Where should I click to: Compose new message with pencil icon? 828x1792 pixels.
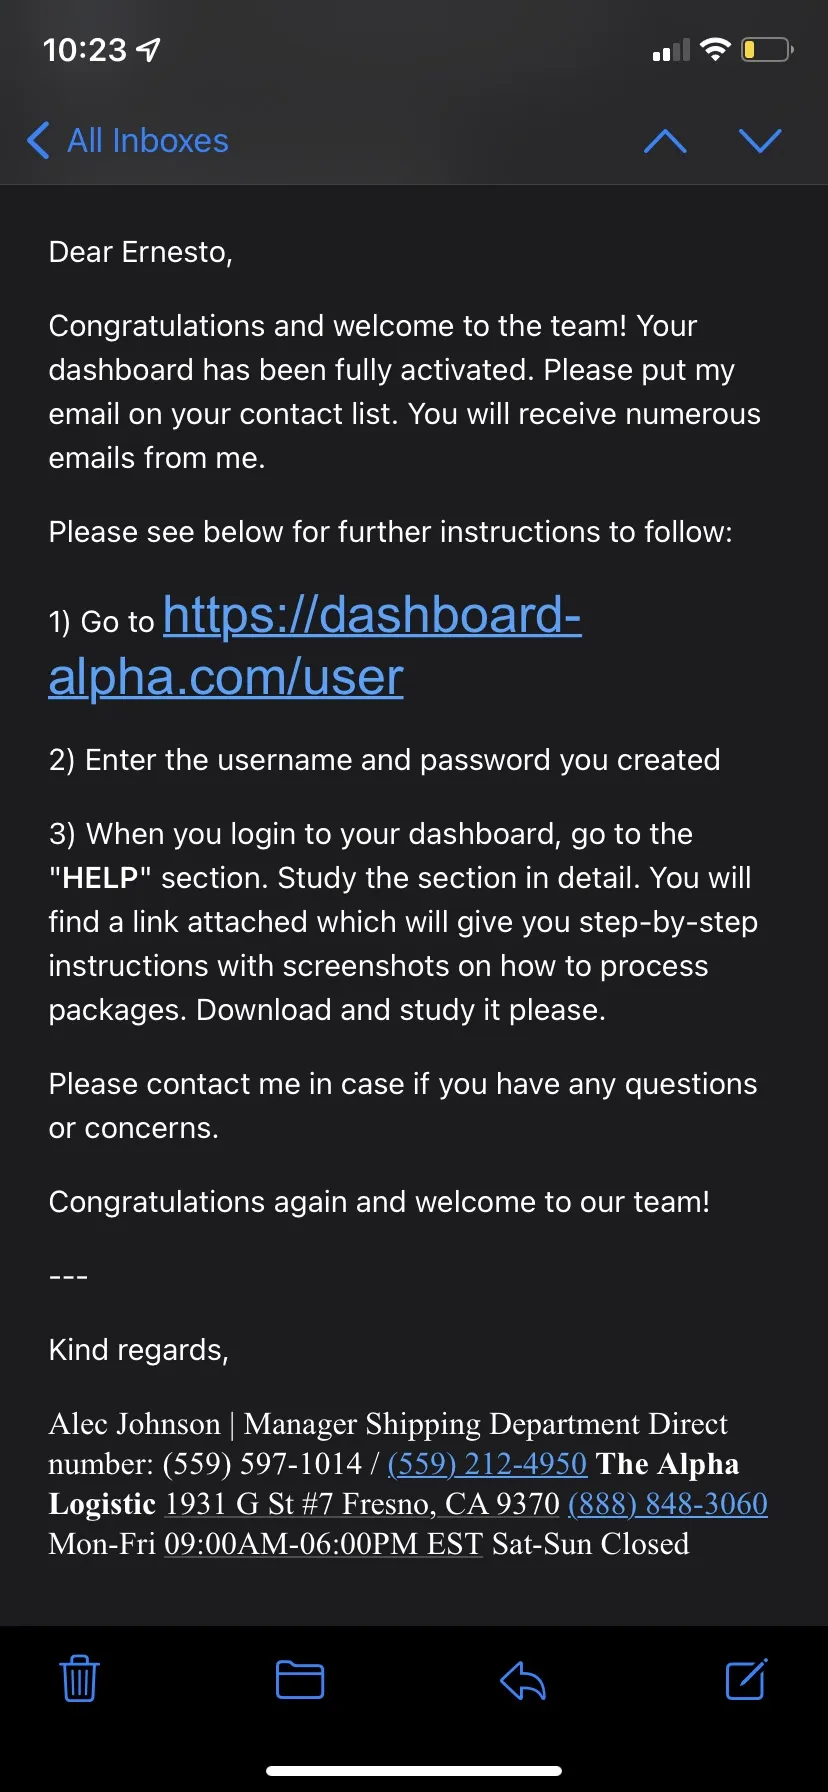click(746, 1679)
